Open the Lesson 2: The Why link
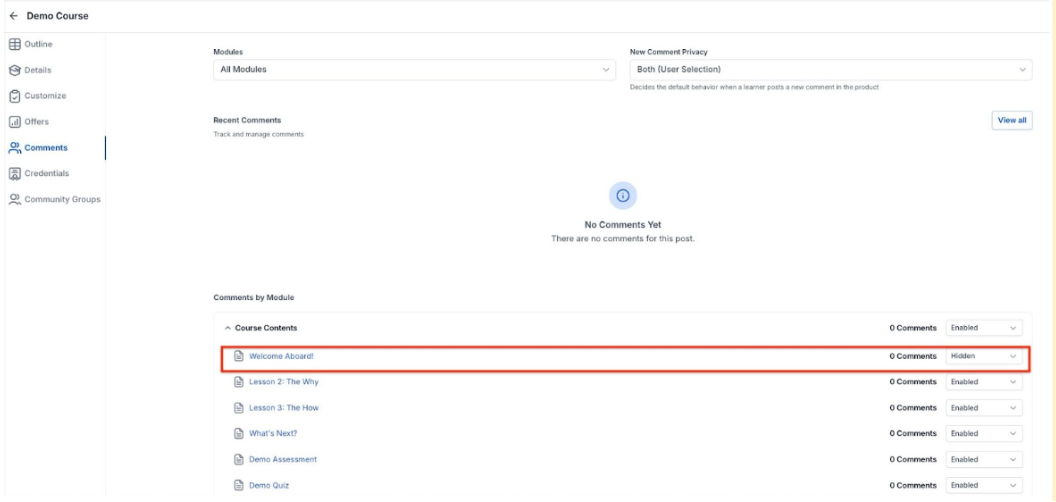 pos(283,382)
